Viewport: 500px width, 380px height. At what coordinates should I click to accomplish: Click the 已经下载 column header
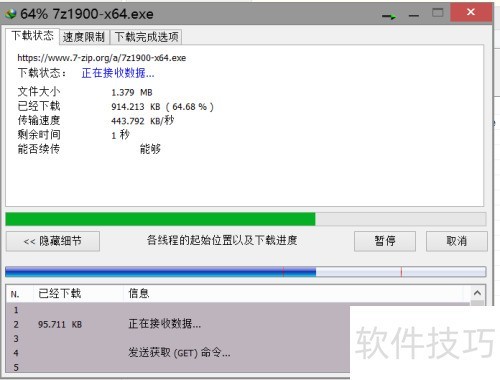(78, 294)
